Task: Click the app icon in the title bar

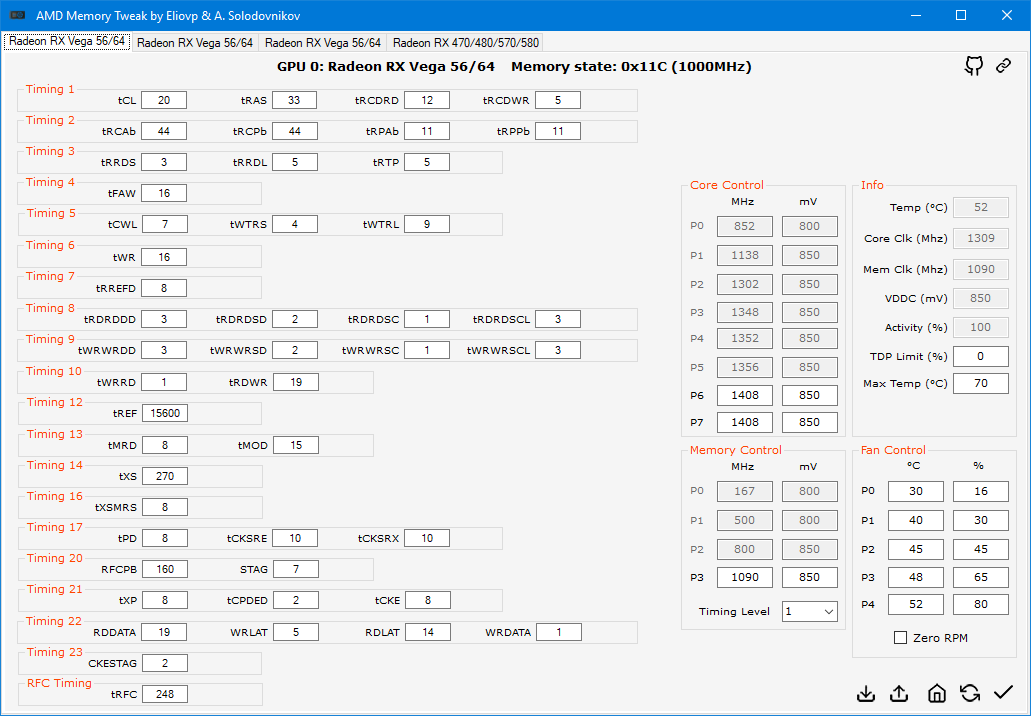Action: point(18,15)
